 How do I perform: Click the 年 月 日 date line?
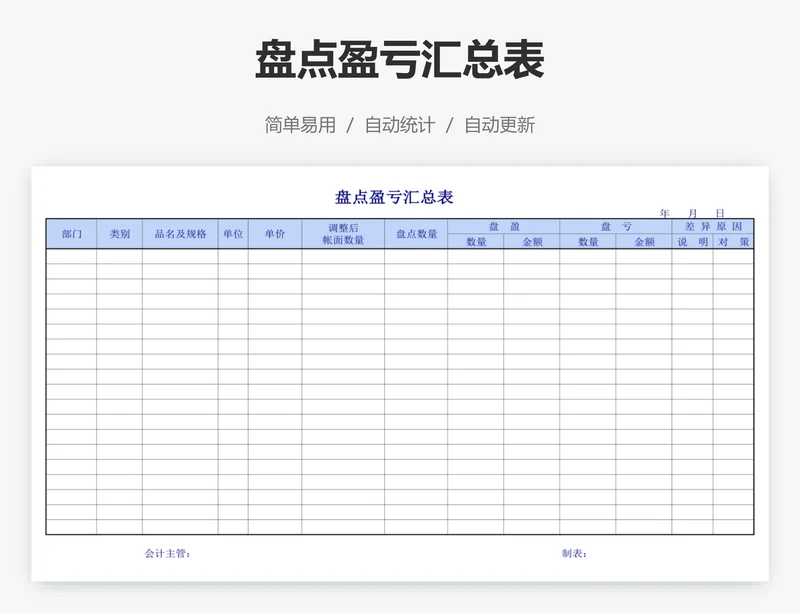(692, 213)
